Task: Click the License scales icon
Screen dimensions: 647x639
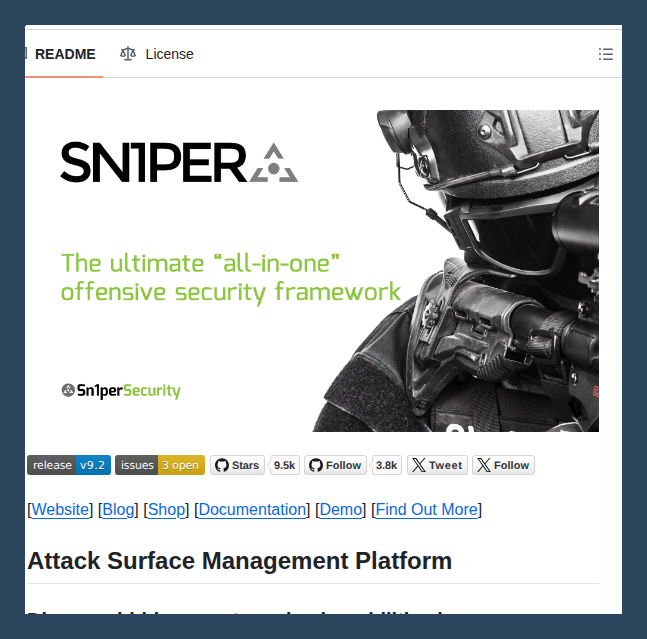Action: coord(128,54)
